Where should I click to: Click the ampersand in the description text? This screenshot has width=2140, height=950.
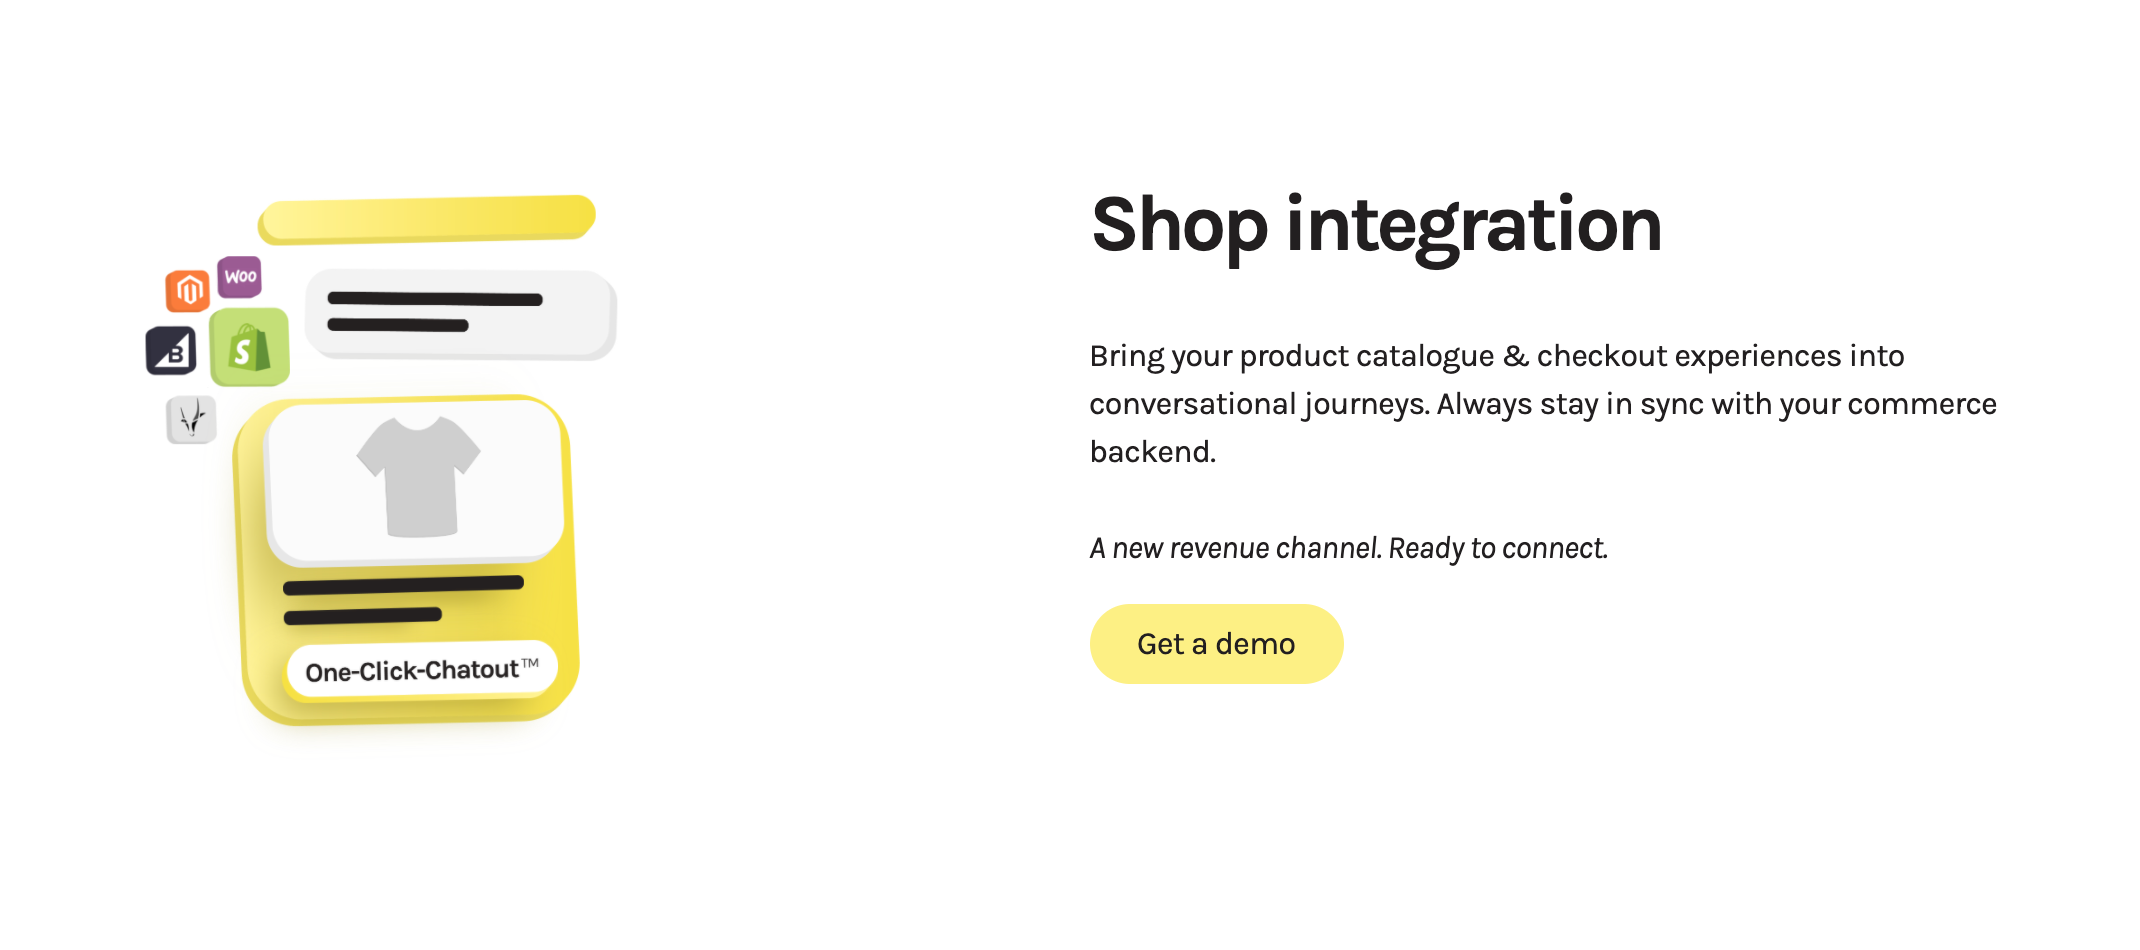1515,356
